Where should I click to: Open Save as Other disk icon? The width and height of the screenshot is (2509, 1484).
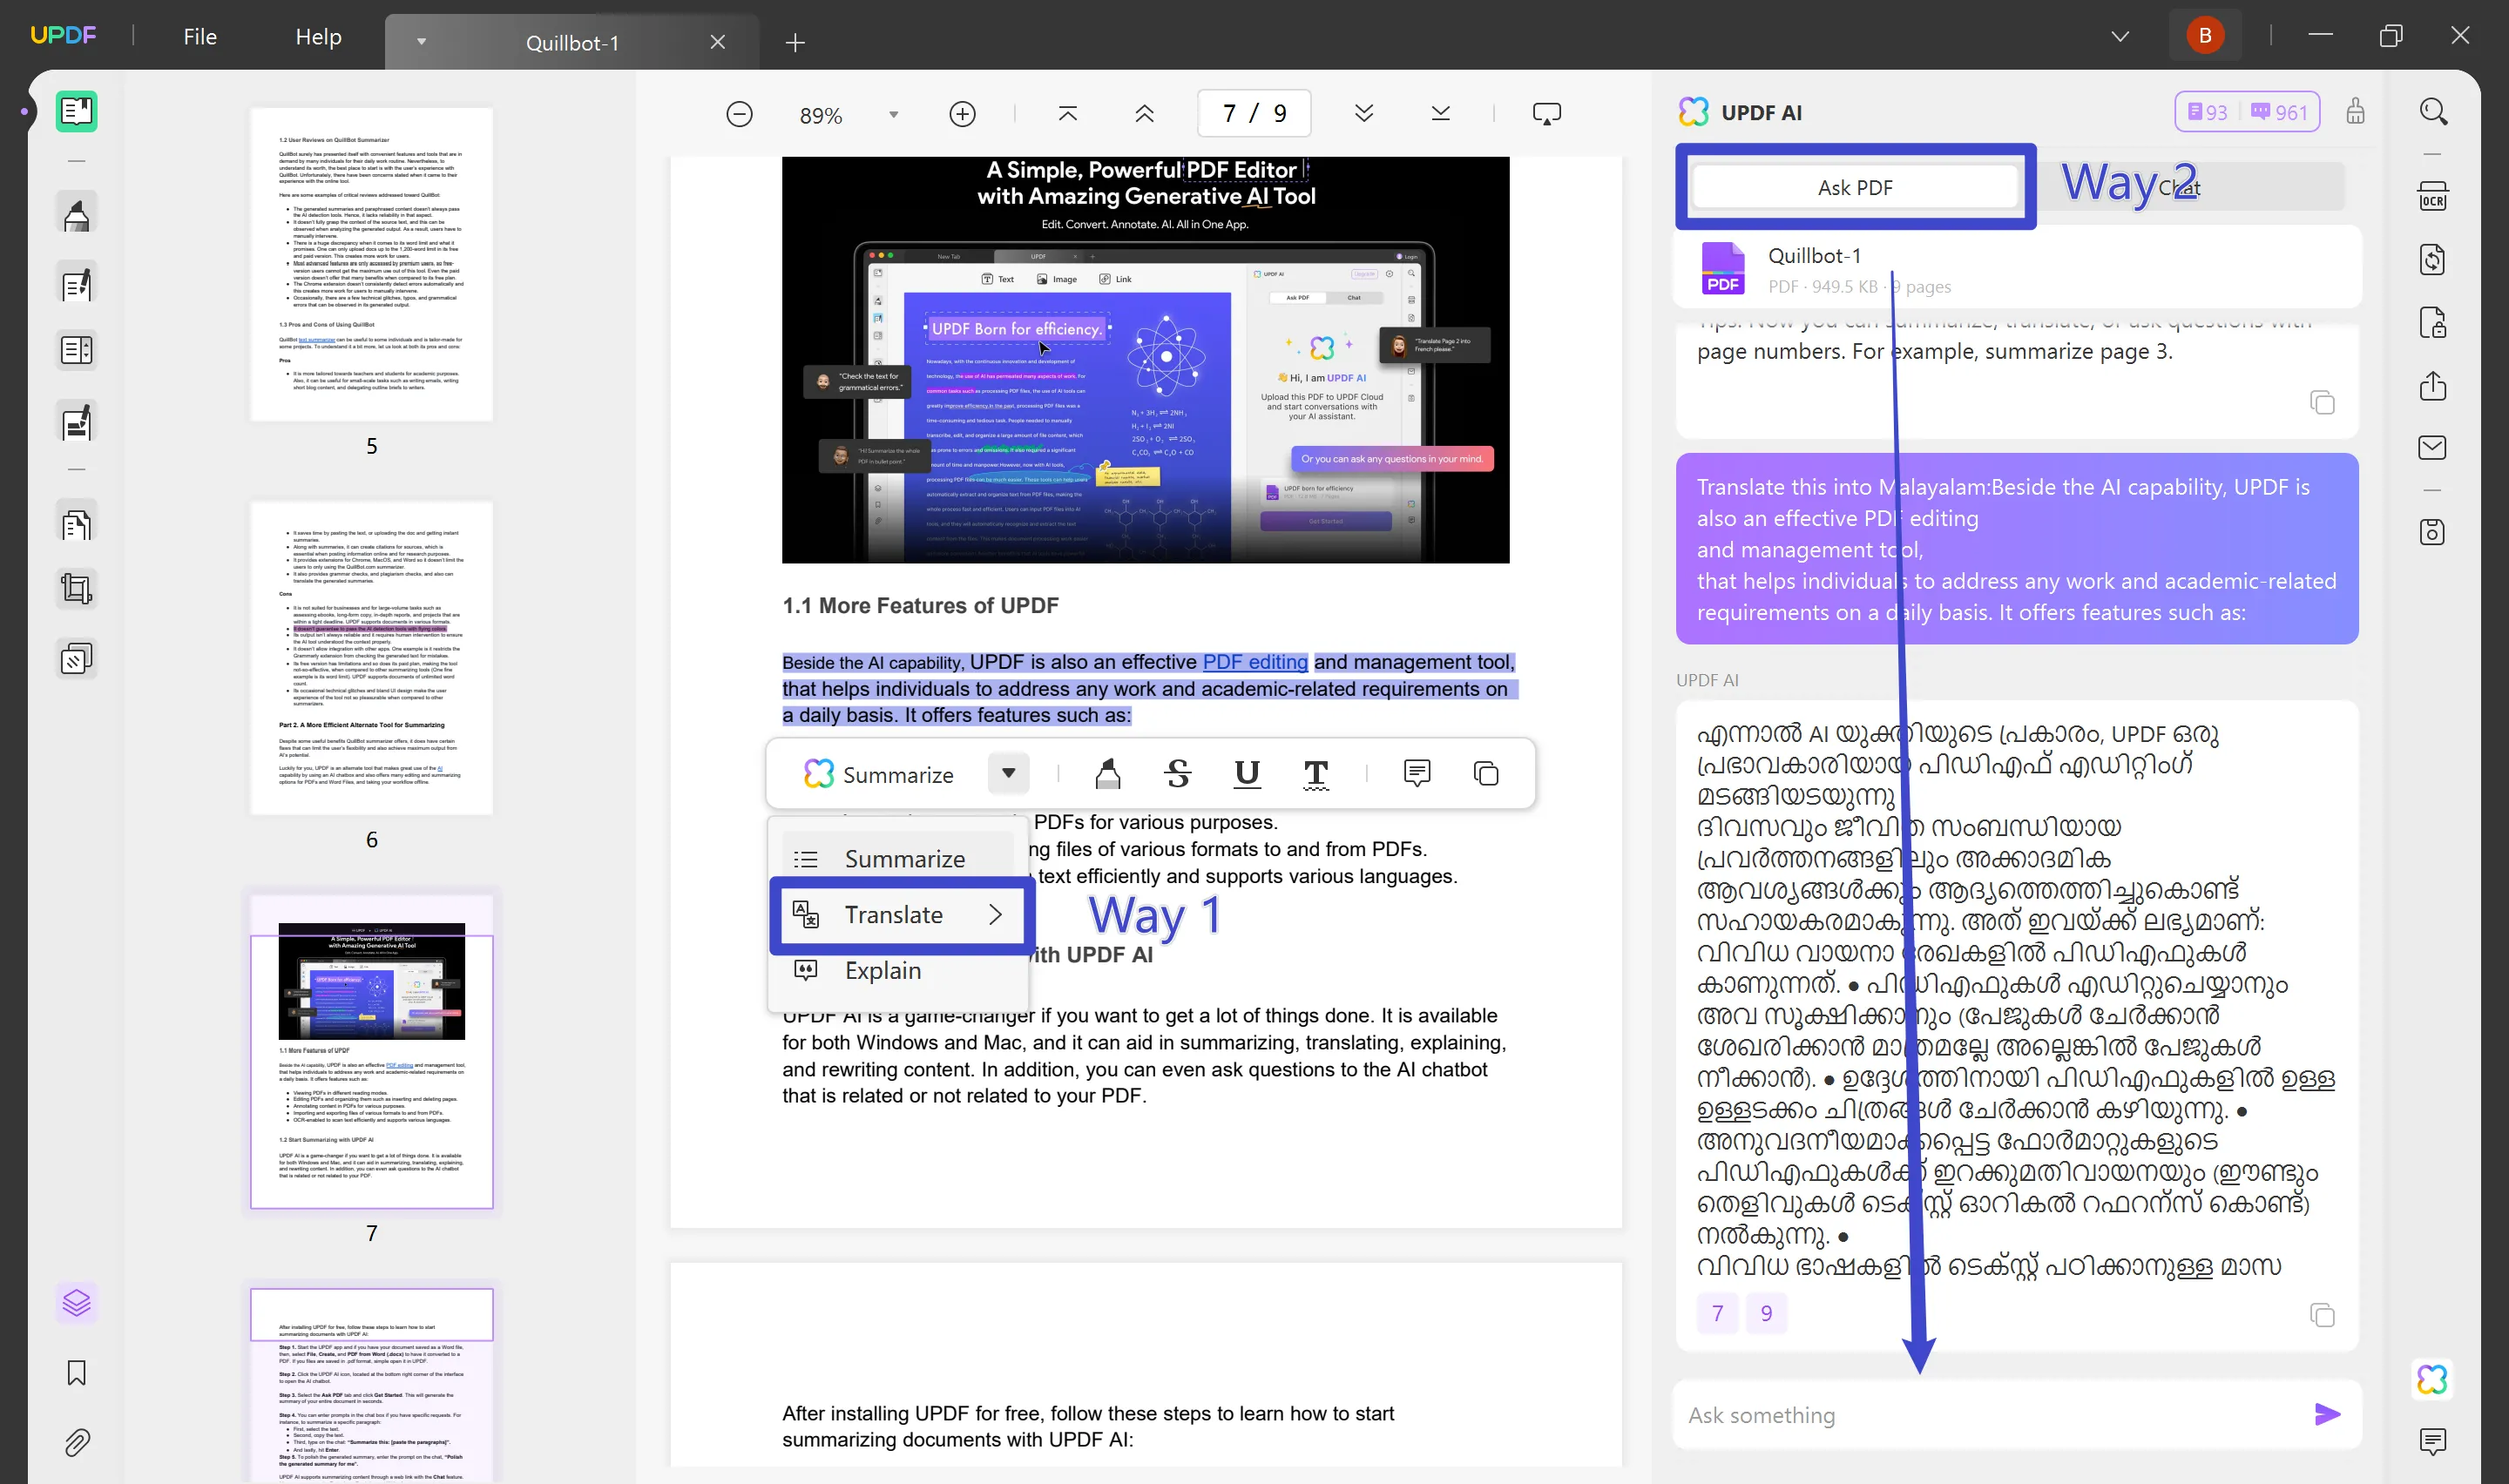(2432, 531)
